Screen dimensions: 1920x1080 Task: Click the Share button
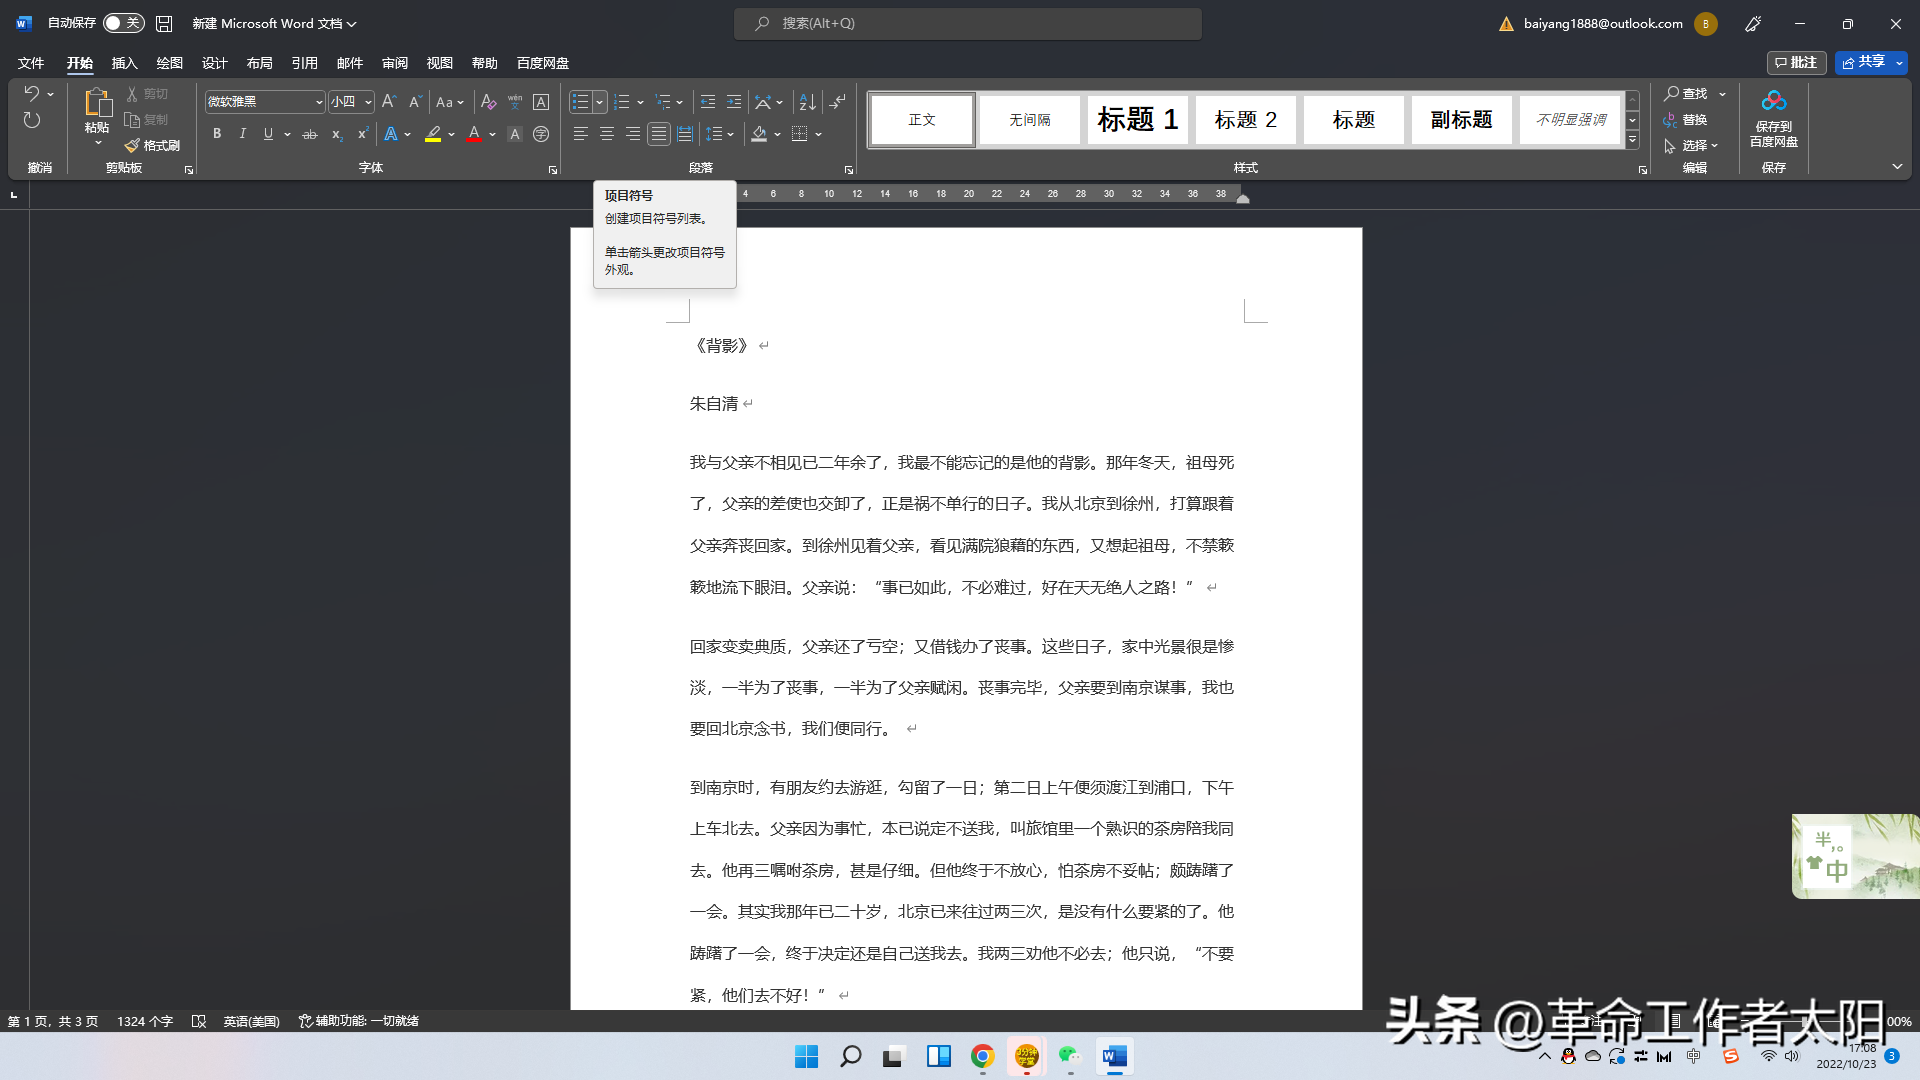1864,62
